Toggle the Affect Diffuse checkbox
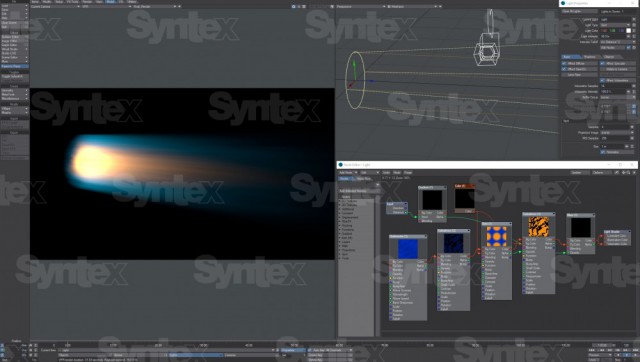The image size is (640, 362). tap(564, 64)
